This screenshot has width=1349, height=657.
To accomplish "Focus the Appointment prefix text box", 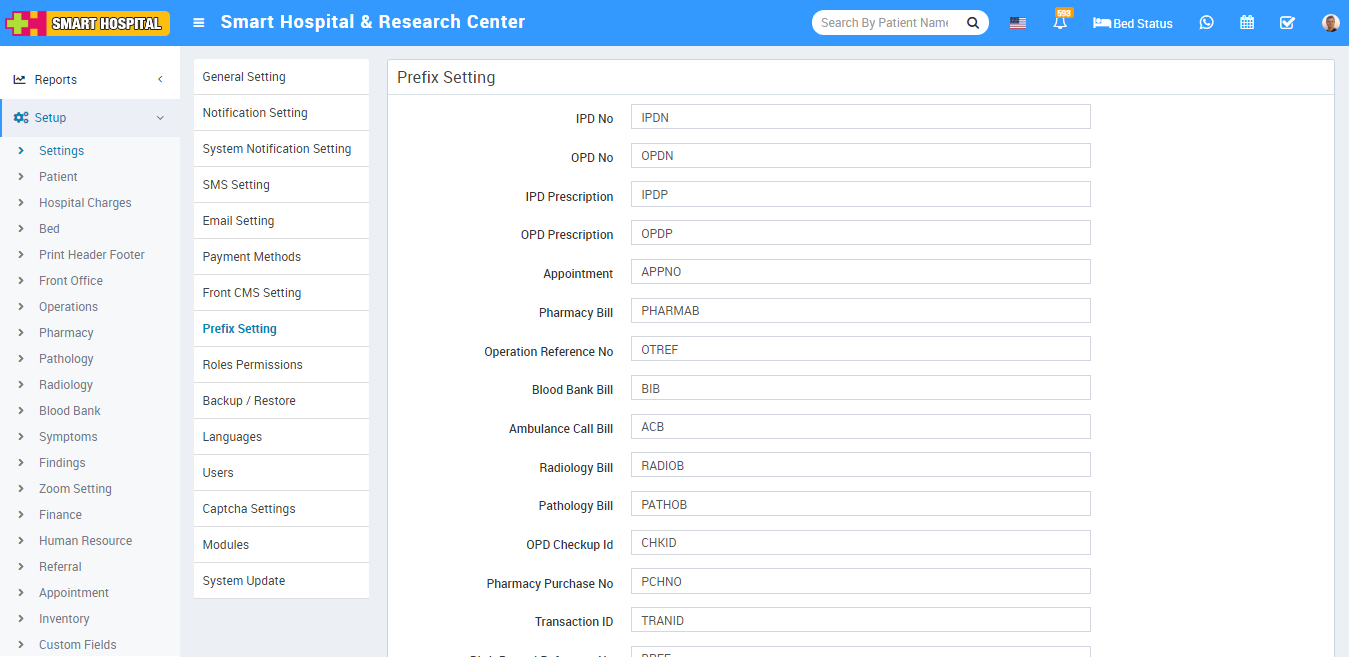I will point(860,272).
